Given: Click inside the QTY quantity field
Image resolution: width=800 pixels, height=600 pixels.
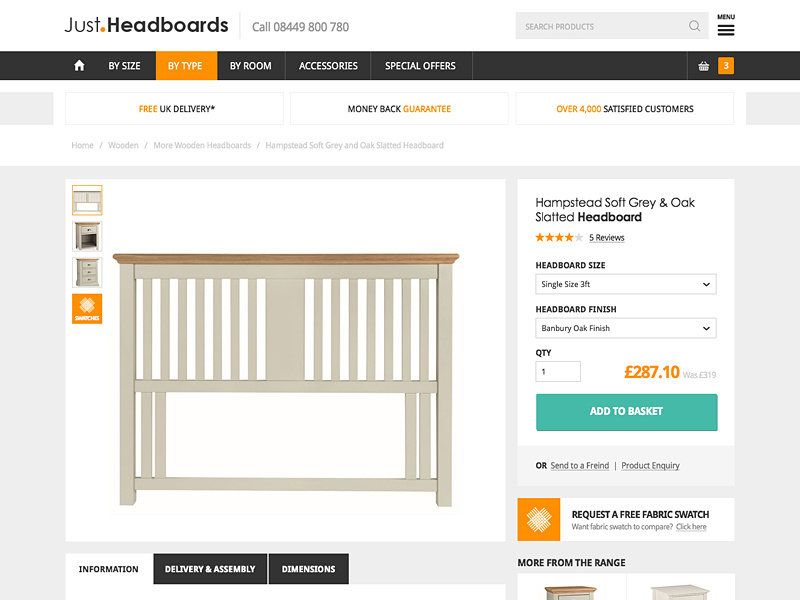Looking at the screenshot, I should pyautogui.click(x=557, y=371).
